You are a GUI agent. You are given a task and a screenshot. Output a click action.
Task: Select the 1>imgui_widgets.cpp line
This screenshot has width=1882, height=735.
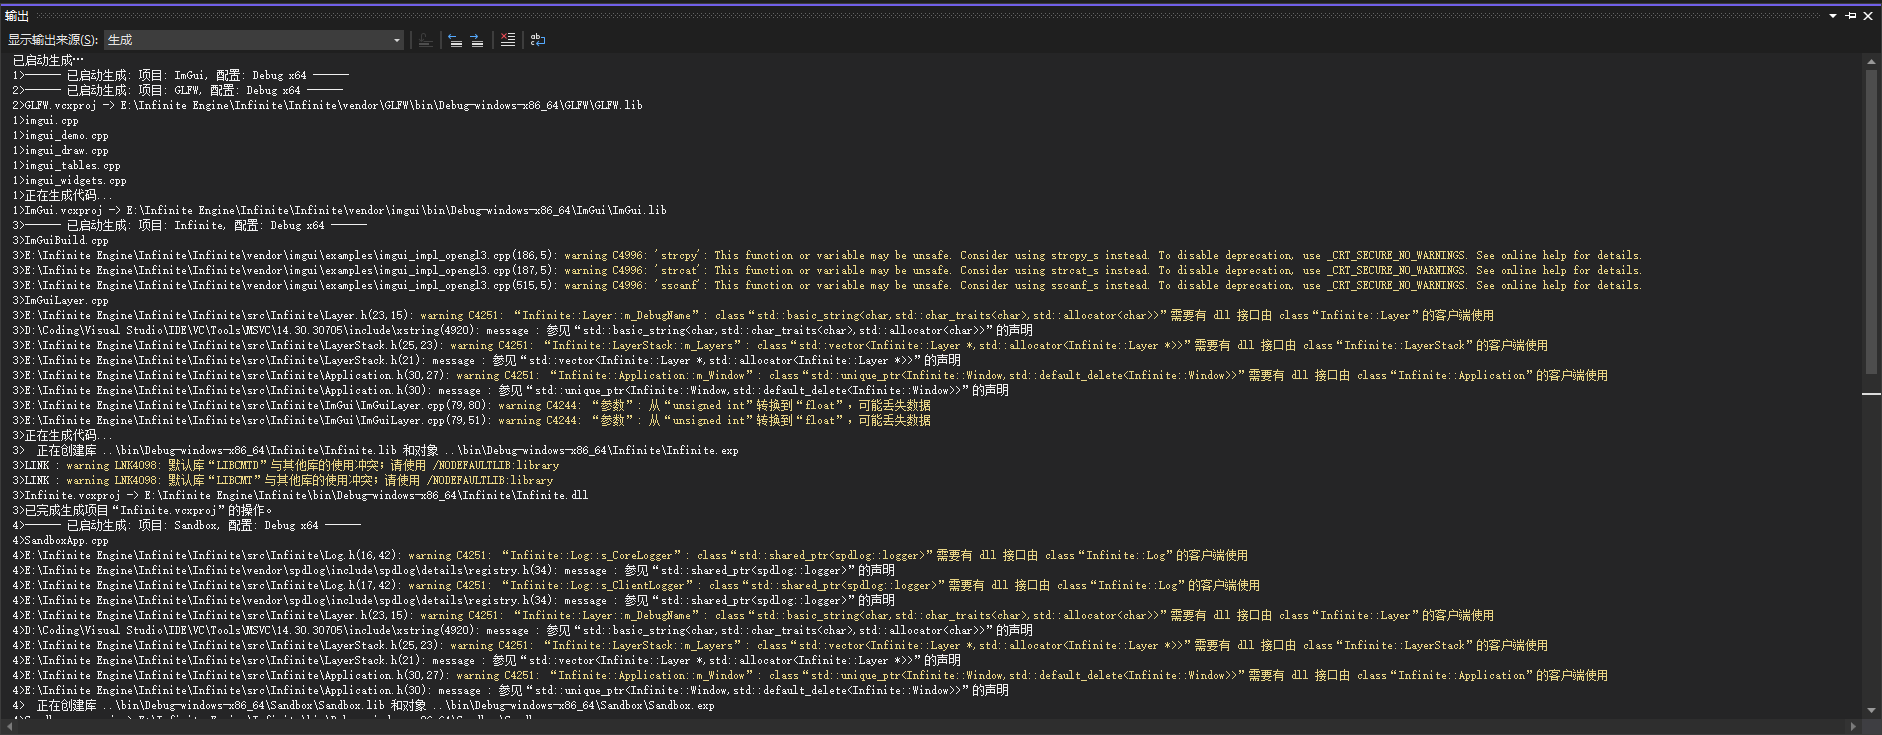pos(69,180)
